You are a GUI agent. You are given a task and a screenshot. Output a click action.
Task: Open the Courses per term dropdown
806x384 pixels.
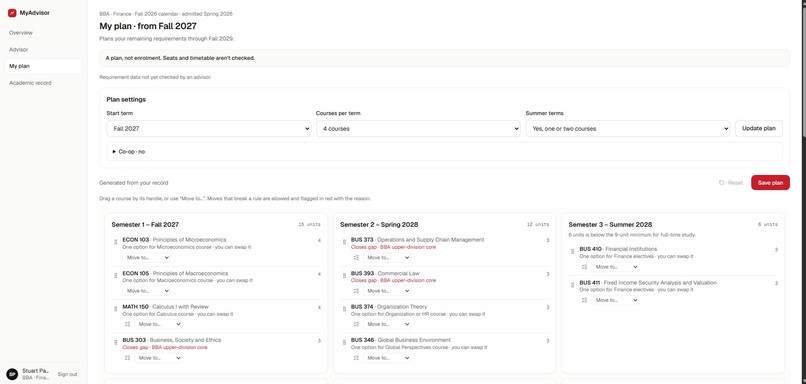pos(418,129)
